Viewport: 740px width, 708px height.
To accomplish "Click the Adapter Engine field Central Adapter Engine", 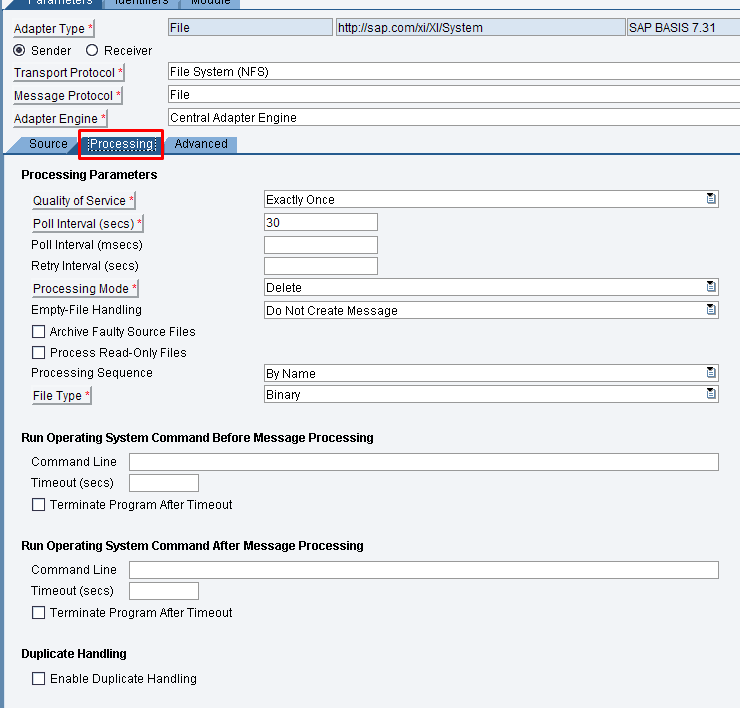I will 454,117.
